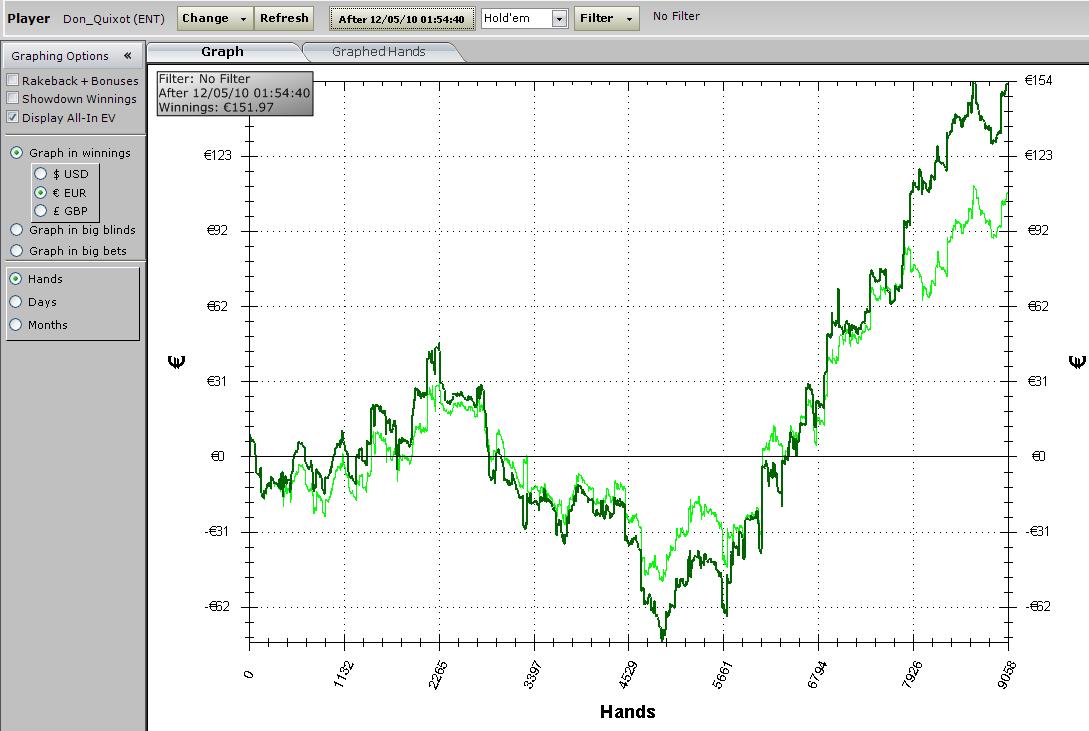1089x731 pixels.
Task: Select the Graph tab
Action: click(222, 52)
